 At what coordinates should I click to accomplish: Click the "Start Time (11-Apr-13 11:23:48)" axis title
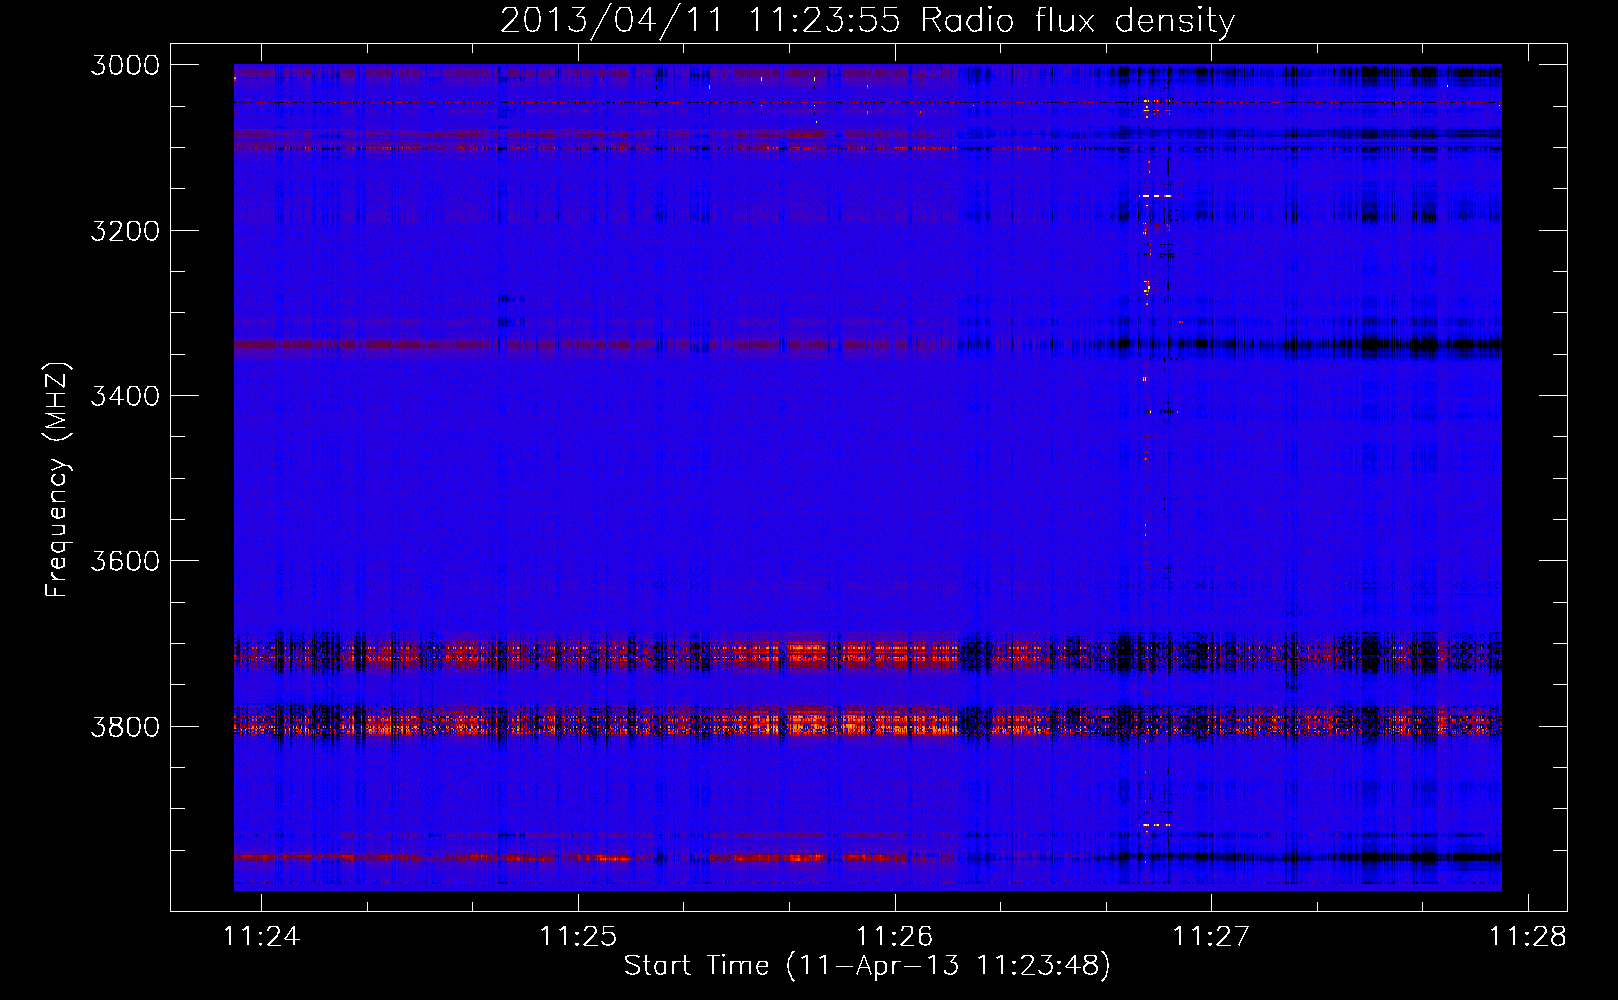tap(867, 966)
